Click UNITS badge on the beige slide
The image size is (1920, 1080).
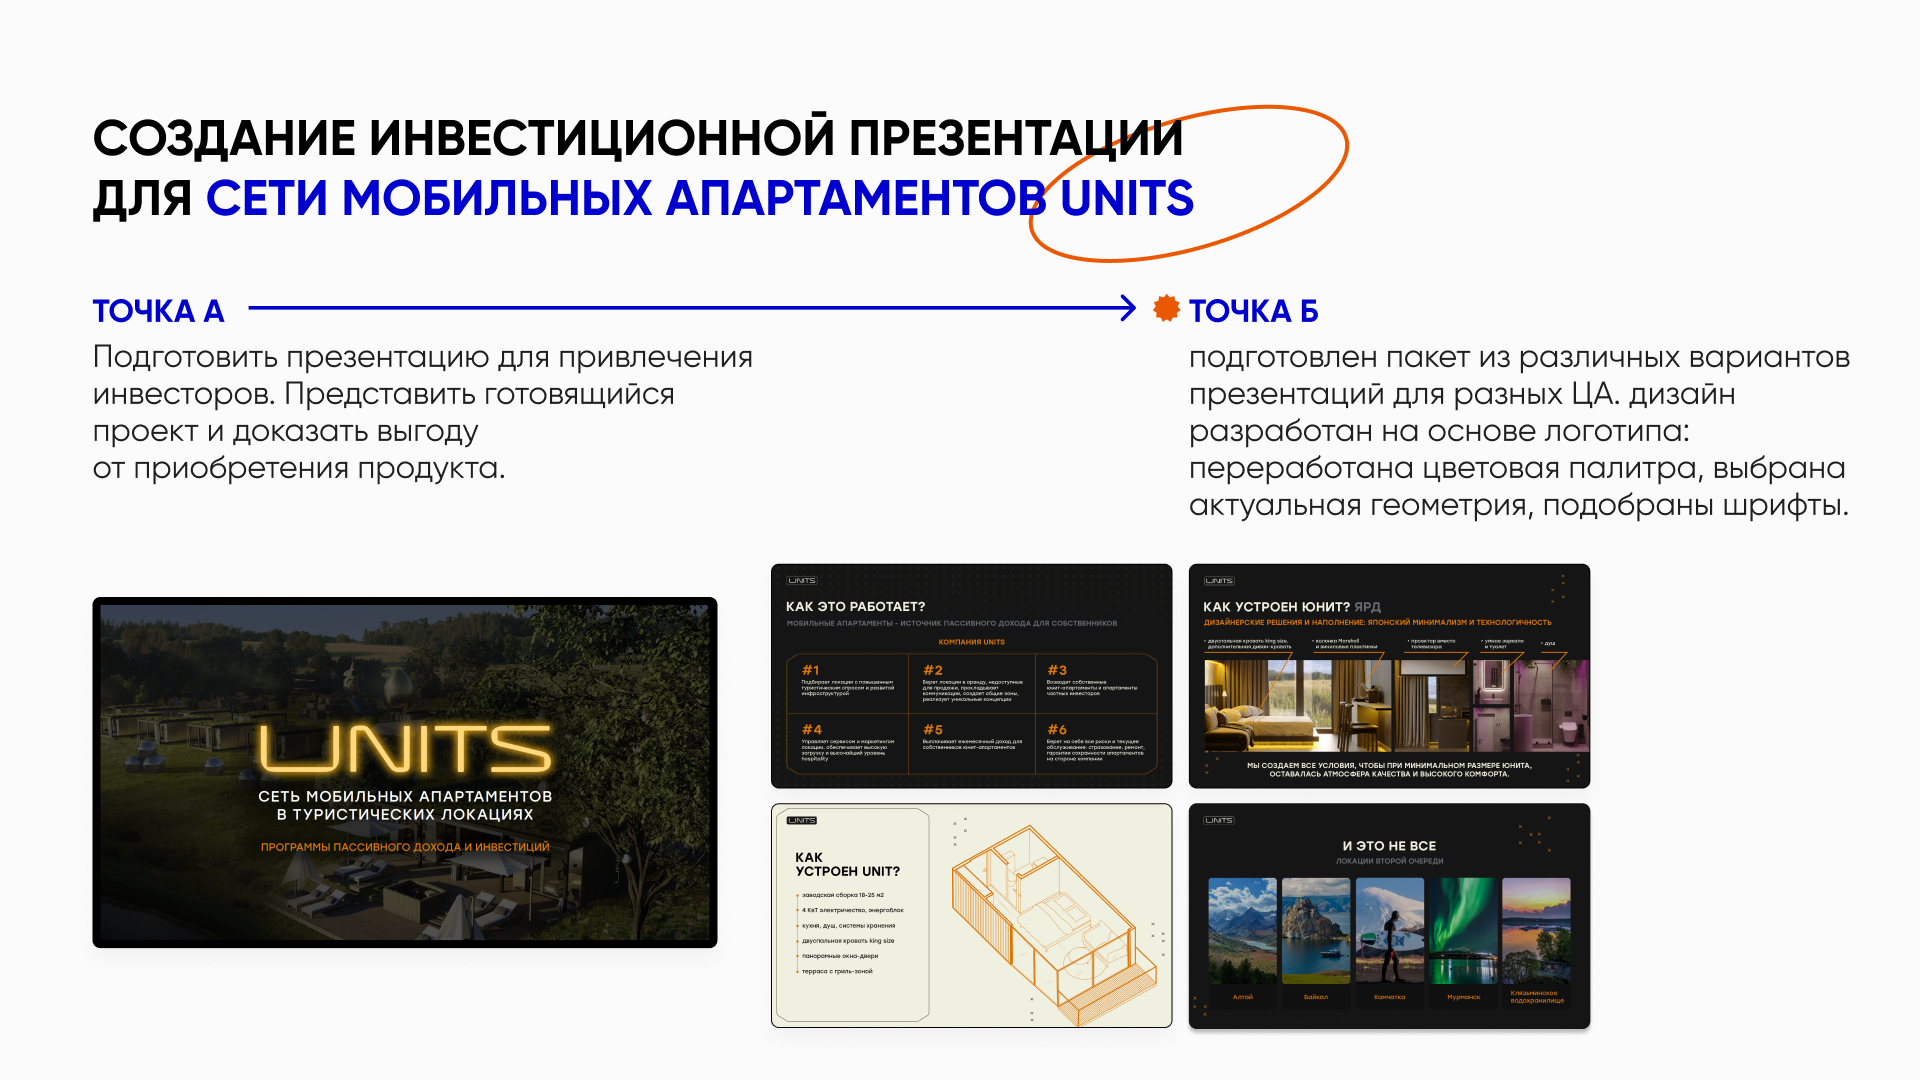(802, 820)
